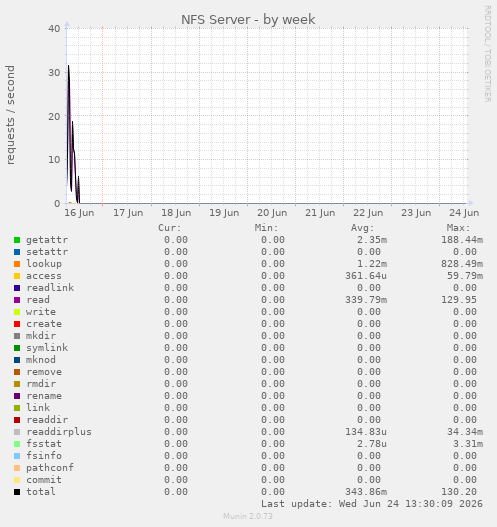This screenshot has width=497, height=527.
Task: Select the 'commit' legend label
Action: (x=44, y=480)
